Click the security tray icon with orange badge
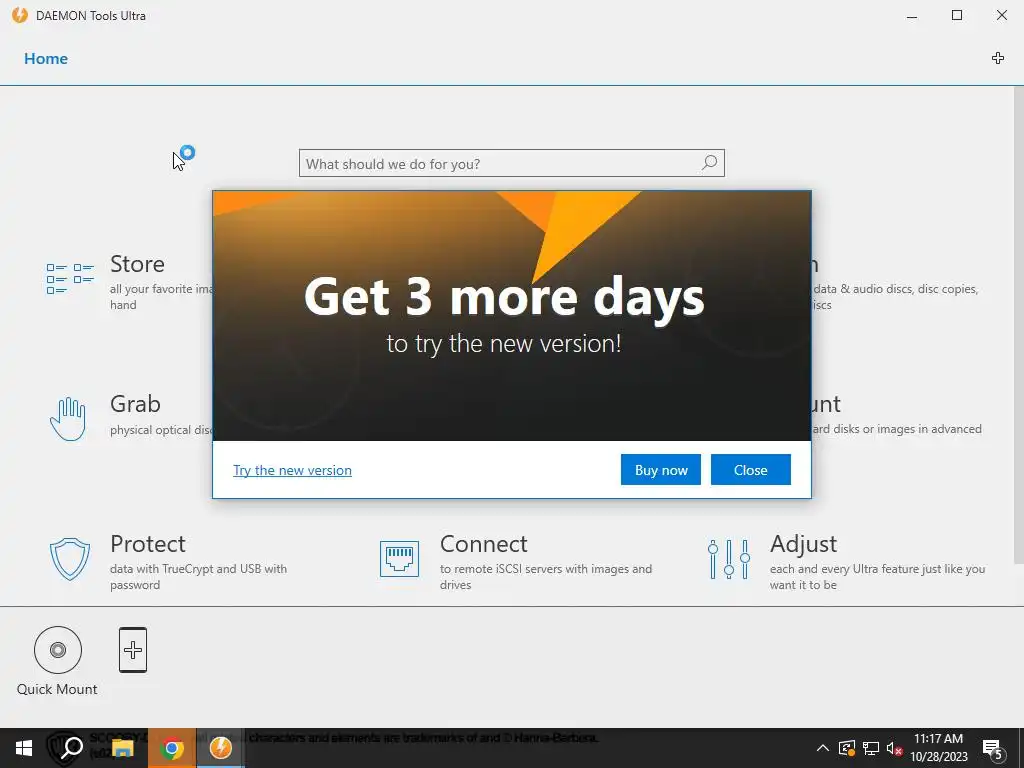 [846, 748]
